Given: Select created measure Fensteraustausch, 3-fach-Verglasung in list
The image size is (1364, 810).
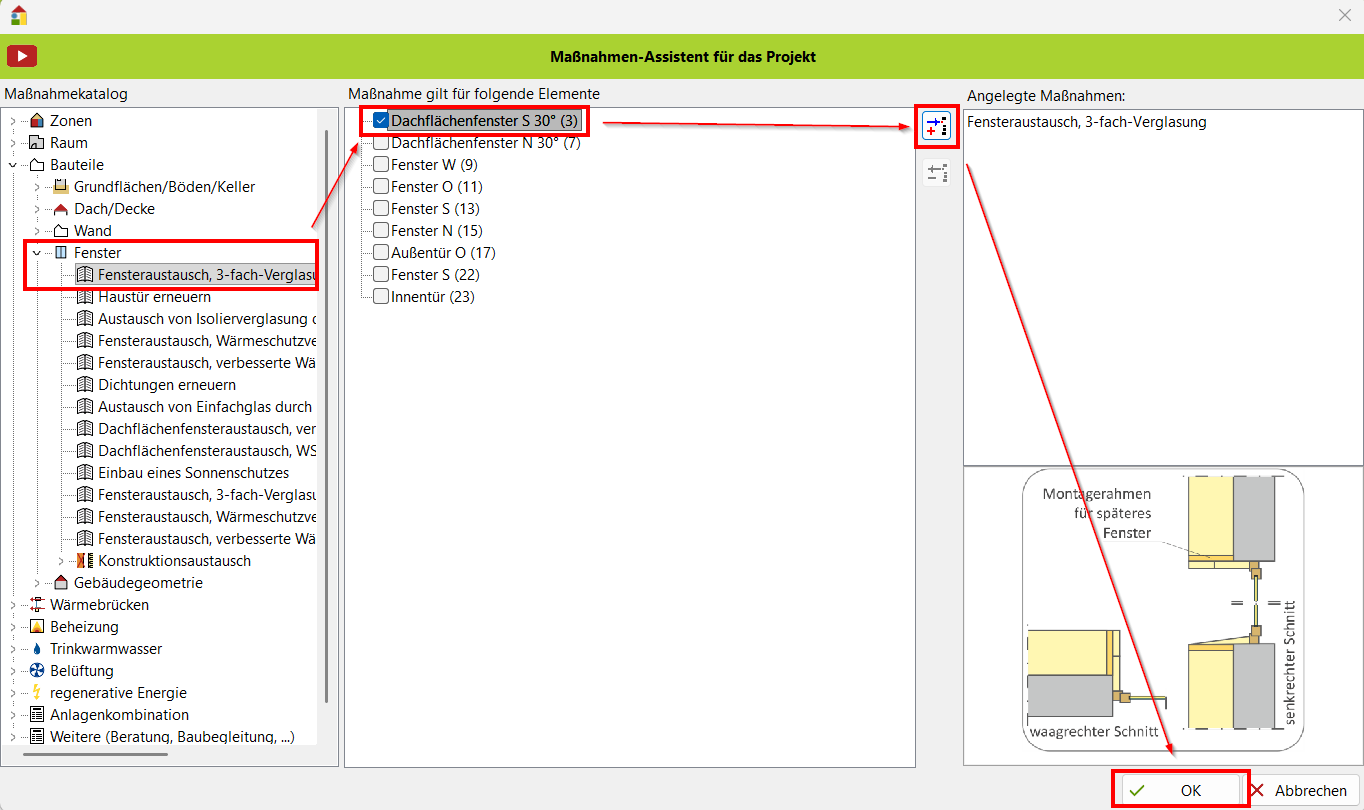Looking at the screenshot, I should pyautogui.click(x=1087, y=122).
